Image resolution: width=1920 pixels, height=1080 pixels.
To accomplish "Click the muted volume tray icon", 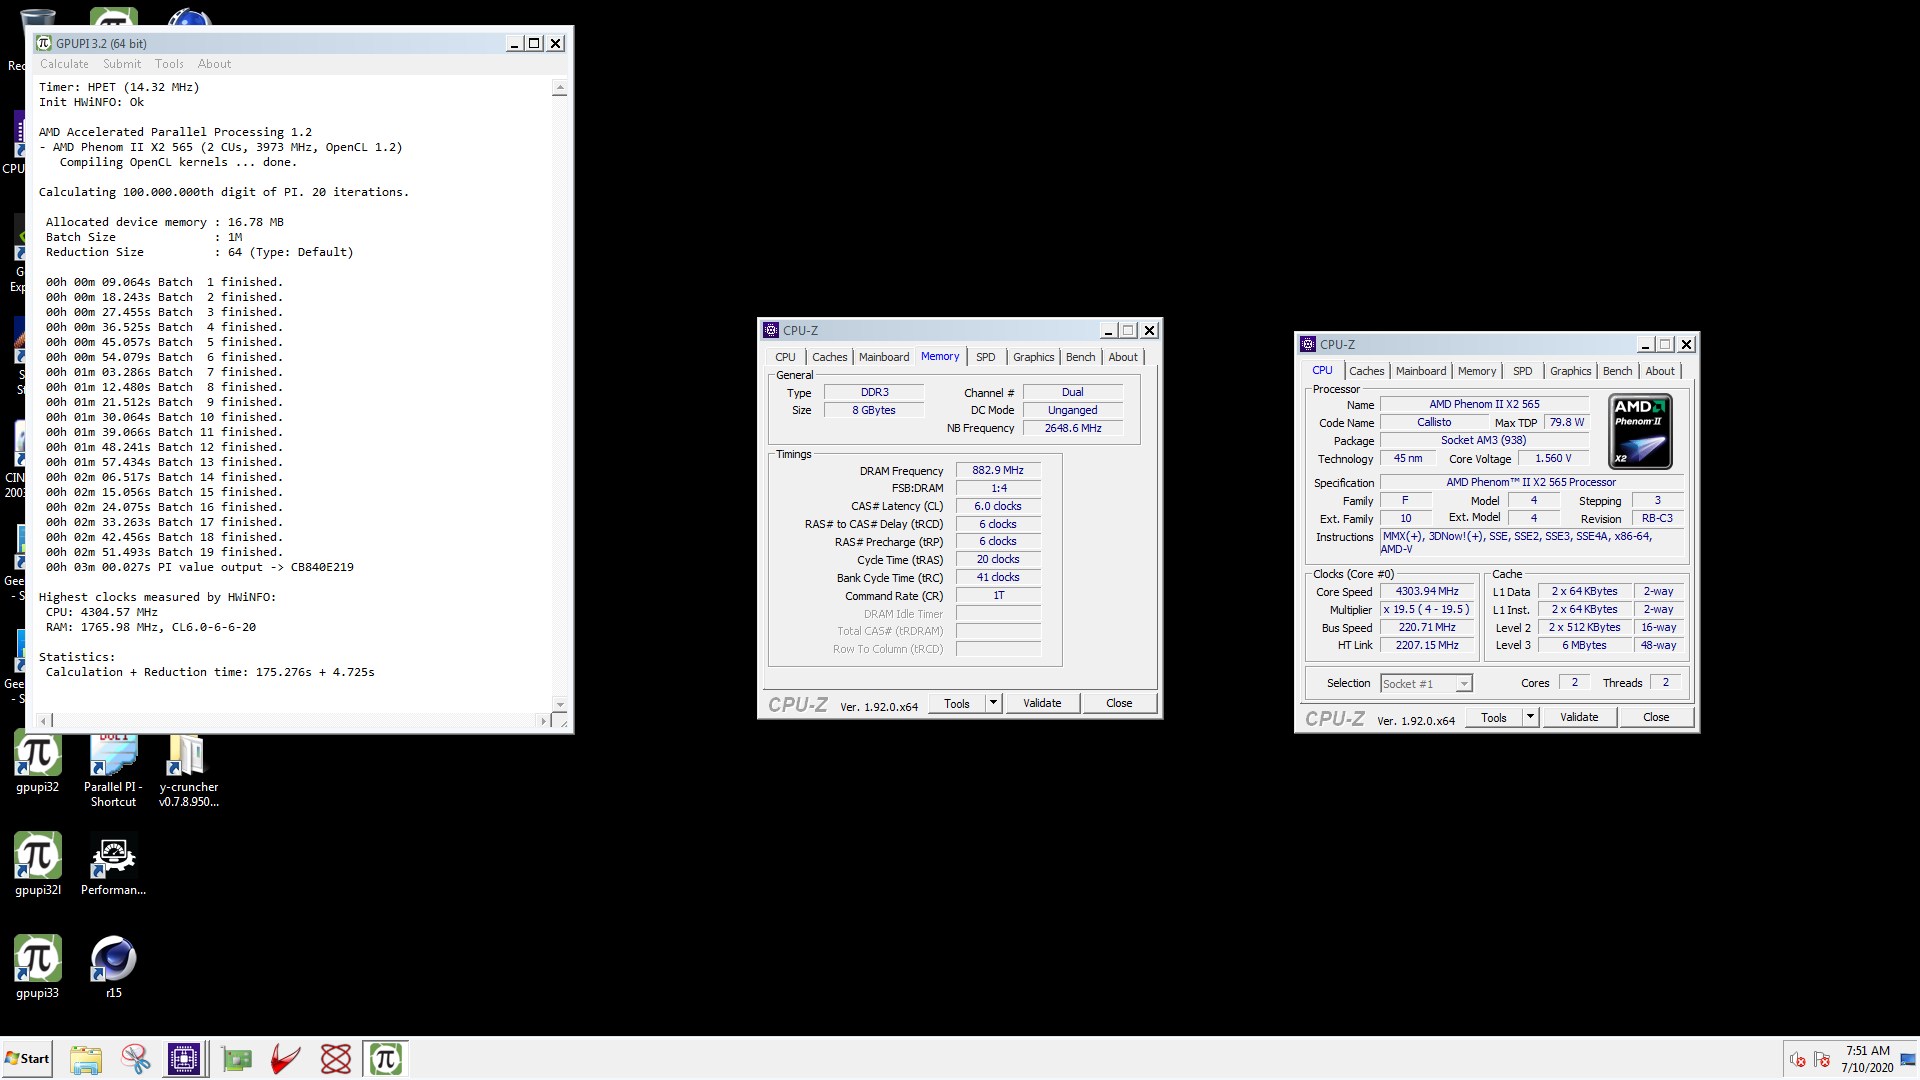I will [1797, 1059].
